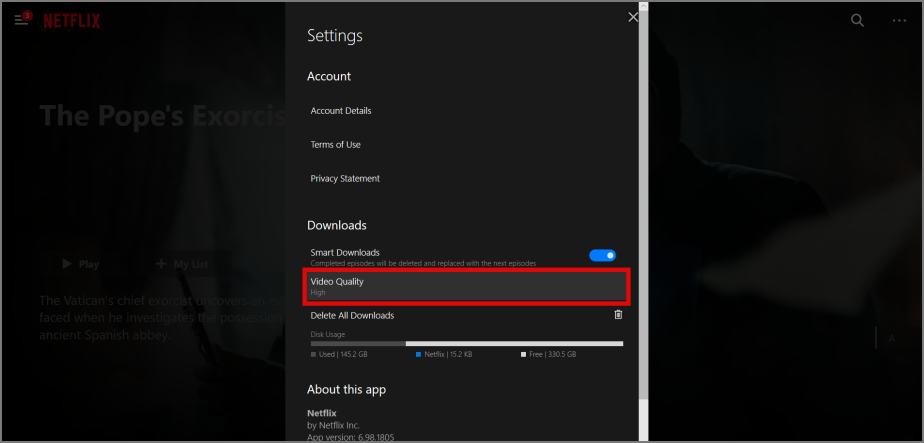Click the Downloads section heading
The image size is (924, 443).
pos(336,225)
